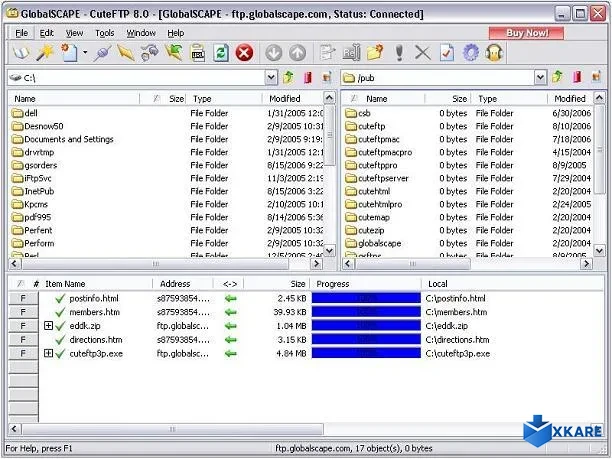
Task: Click the New document icon
Action: point(69,53)
